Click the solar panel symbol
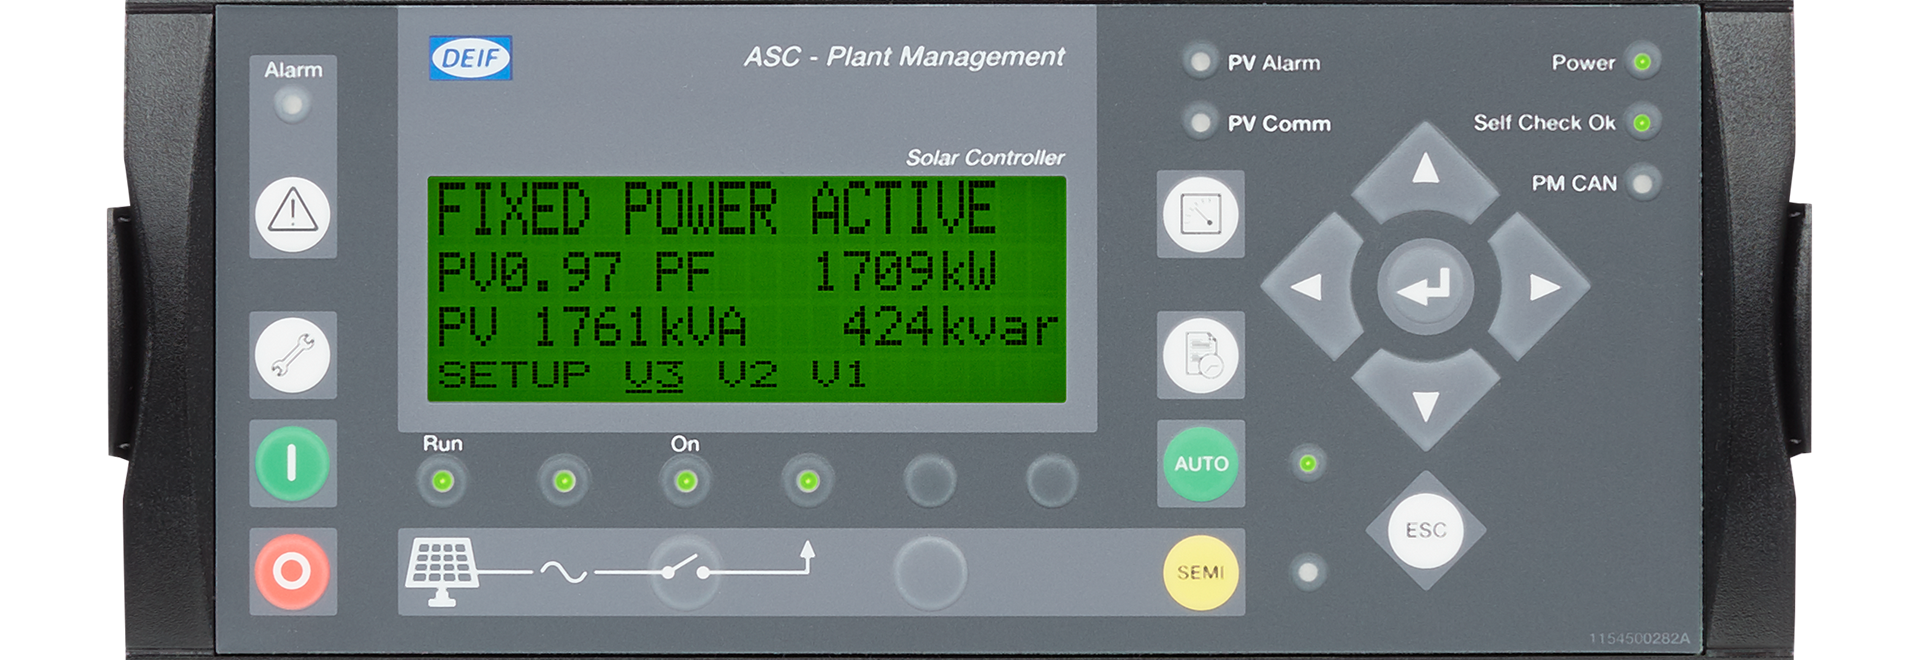Screen dimensions: 1920x660 [x=441, y=572]
